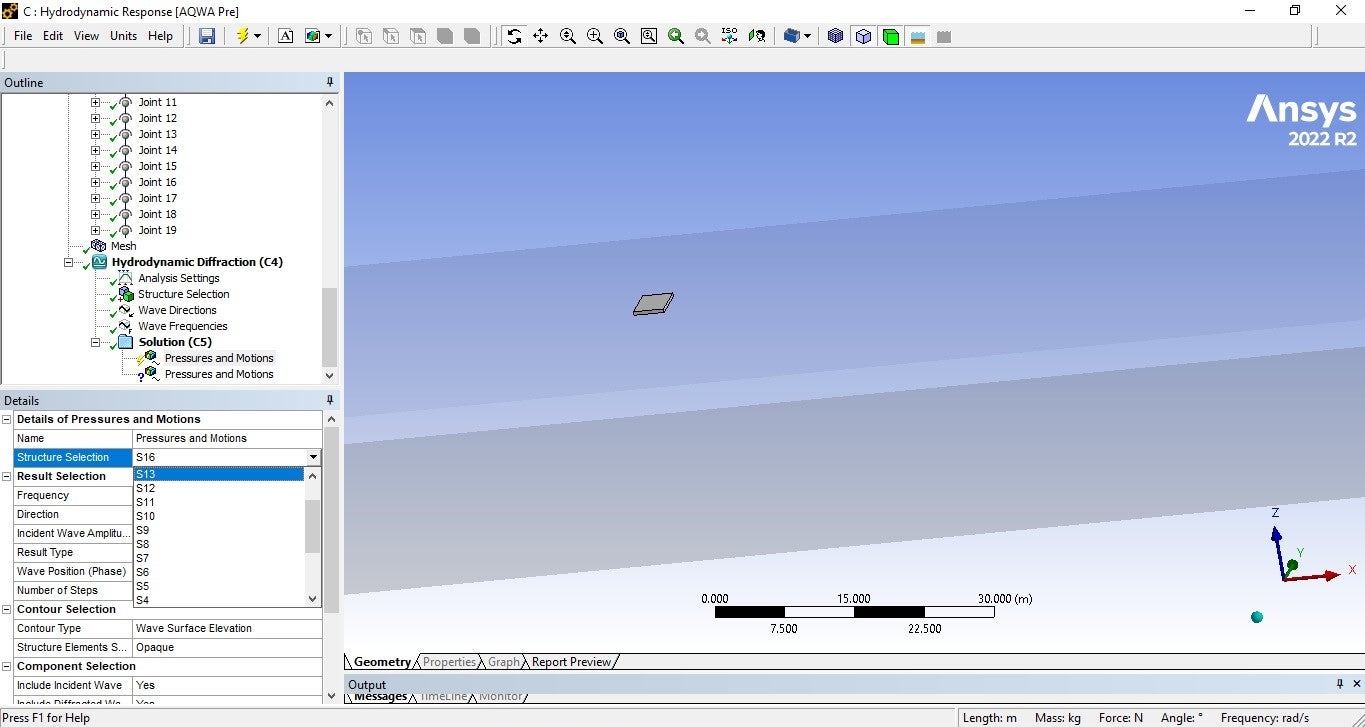Click the dropdown list's vertical scrollbar
The height and width of the screenshot is (727, 1365).
[x=313, y=527]
